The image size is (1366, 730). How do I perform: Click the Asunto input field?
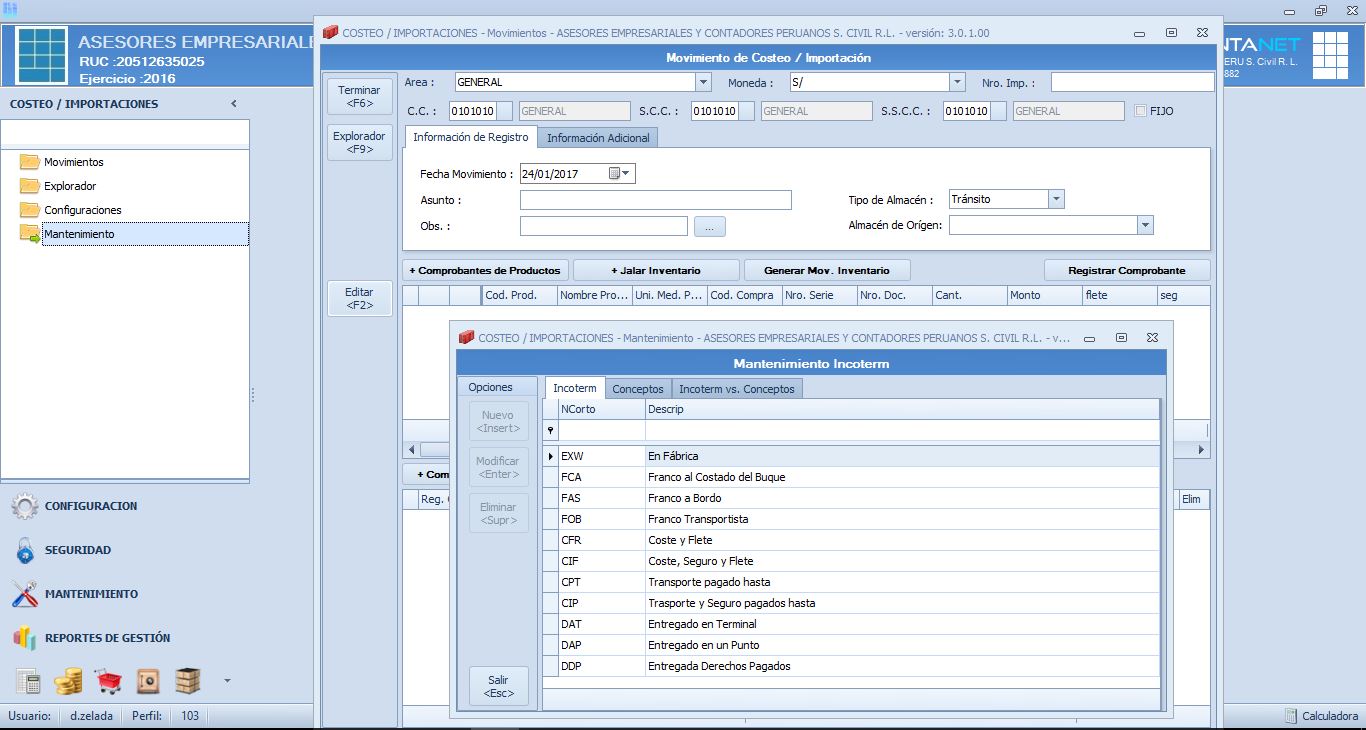click(655, 200)
